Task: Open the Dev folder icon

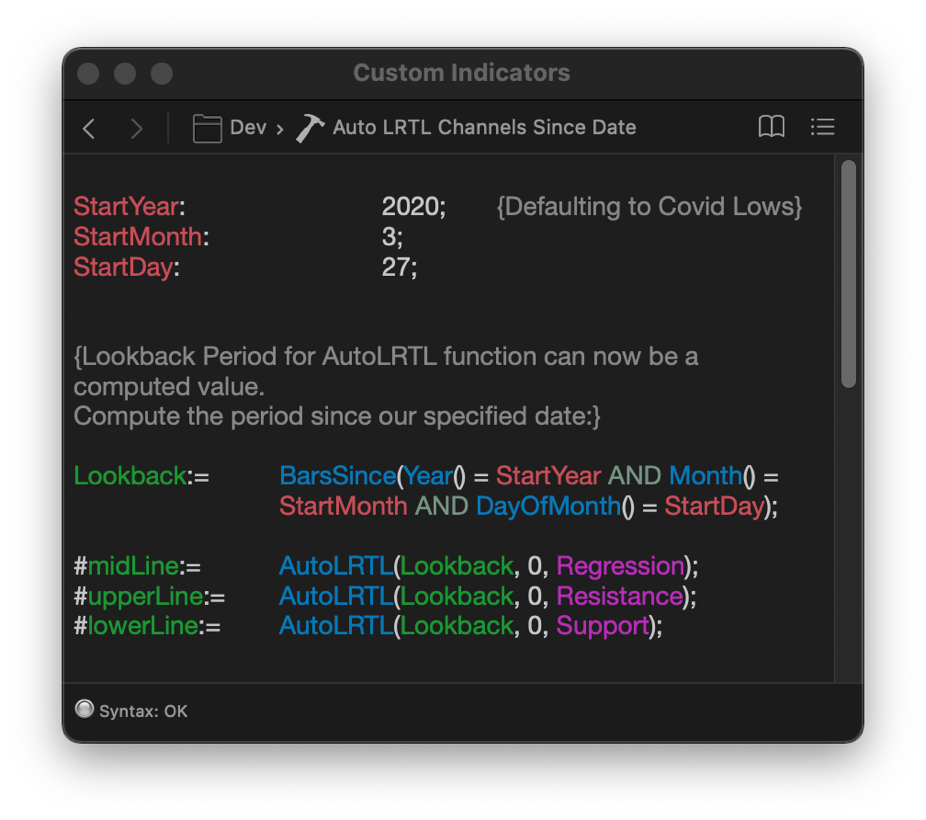Action: click(207, 128)
